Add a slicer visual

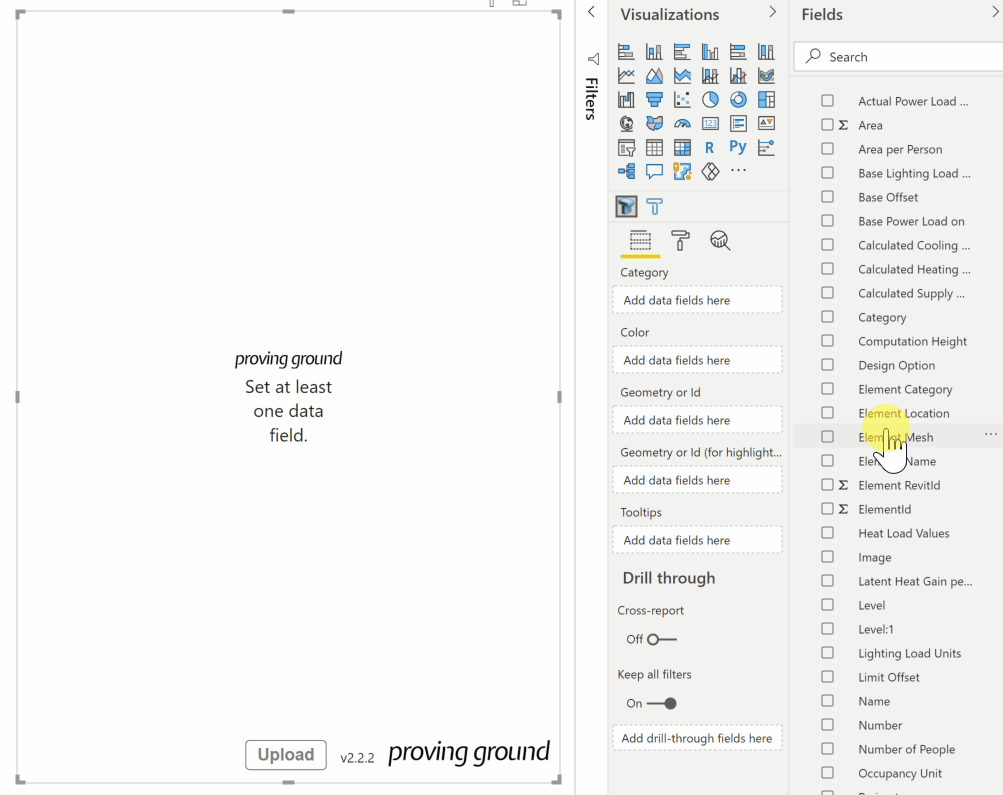tap(626, 148)
